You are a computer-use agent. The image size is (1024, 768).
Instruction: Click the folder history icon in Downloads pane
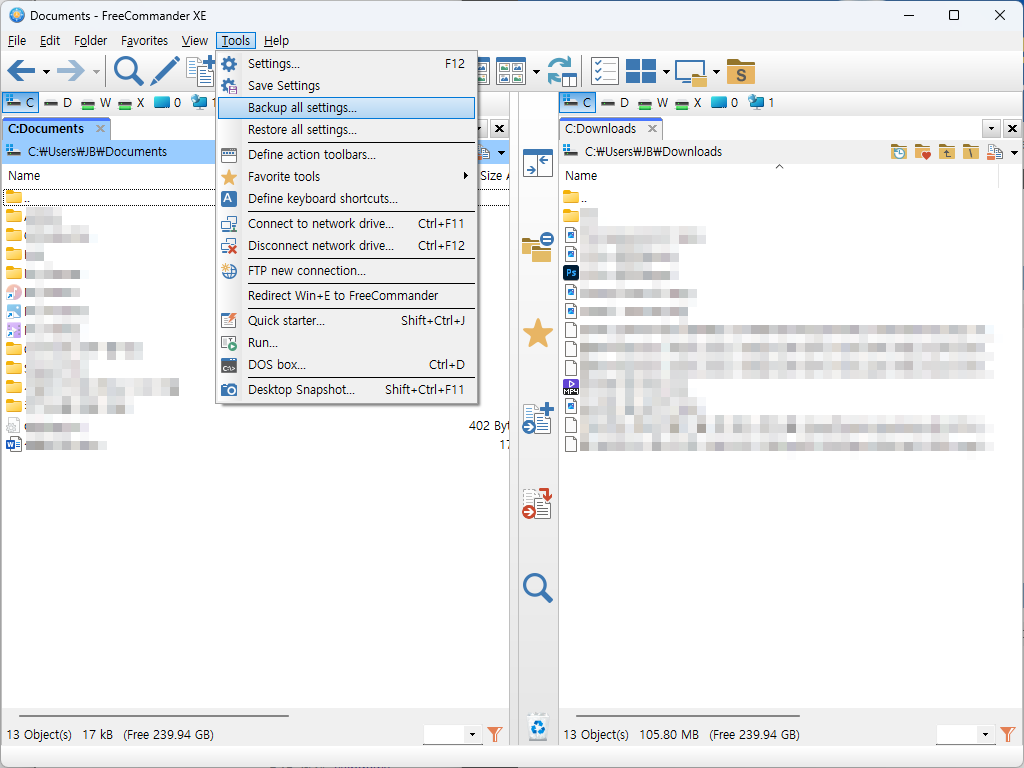click(899, 152)
